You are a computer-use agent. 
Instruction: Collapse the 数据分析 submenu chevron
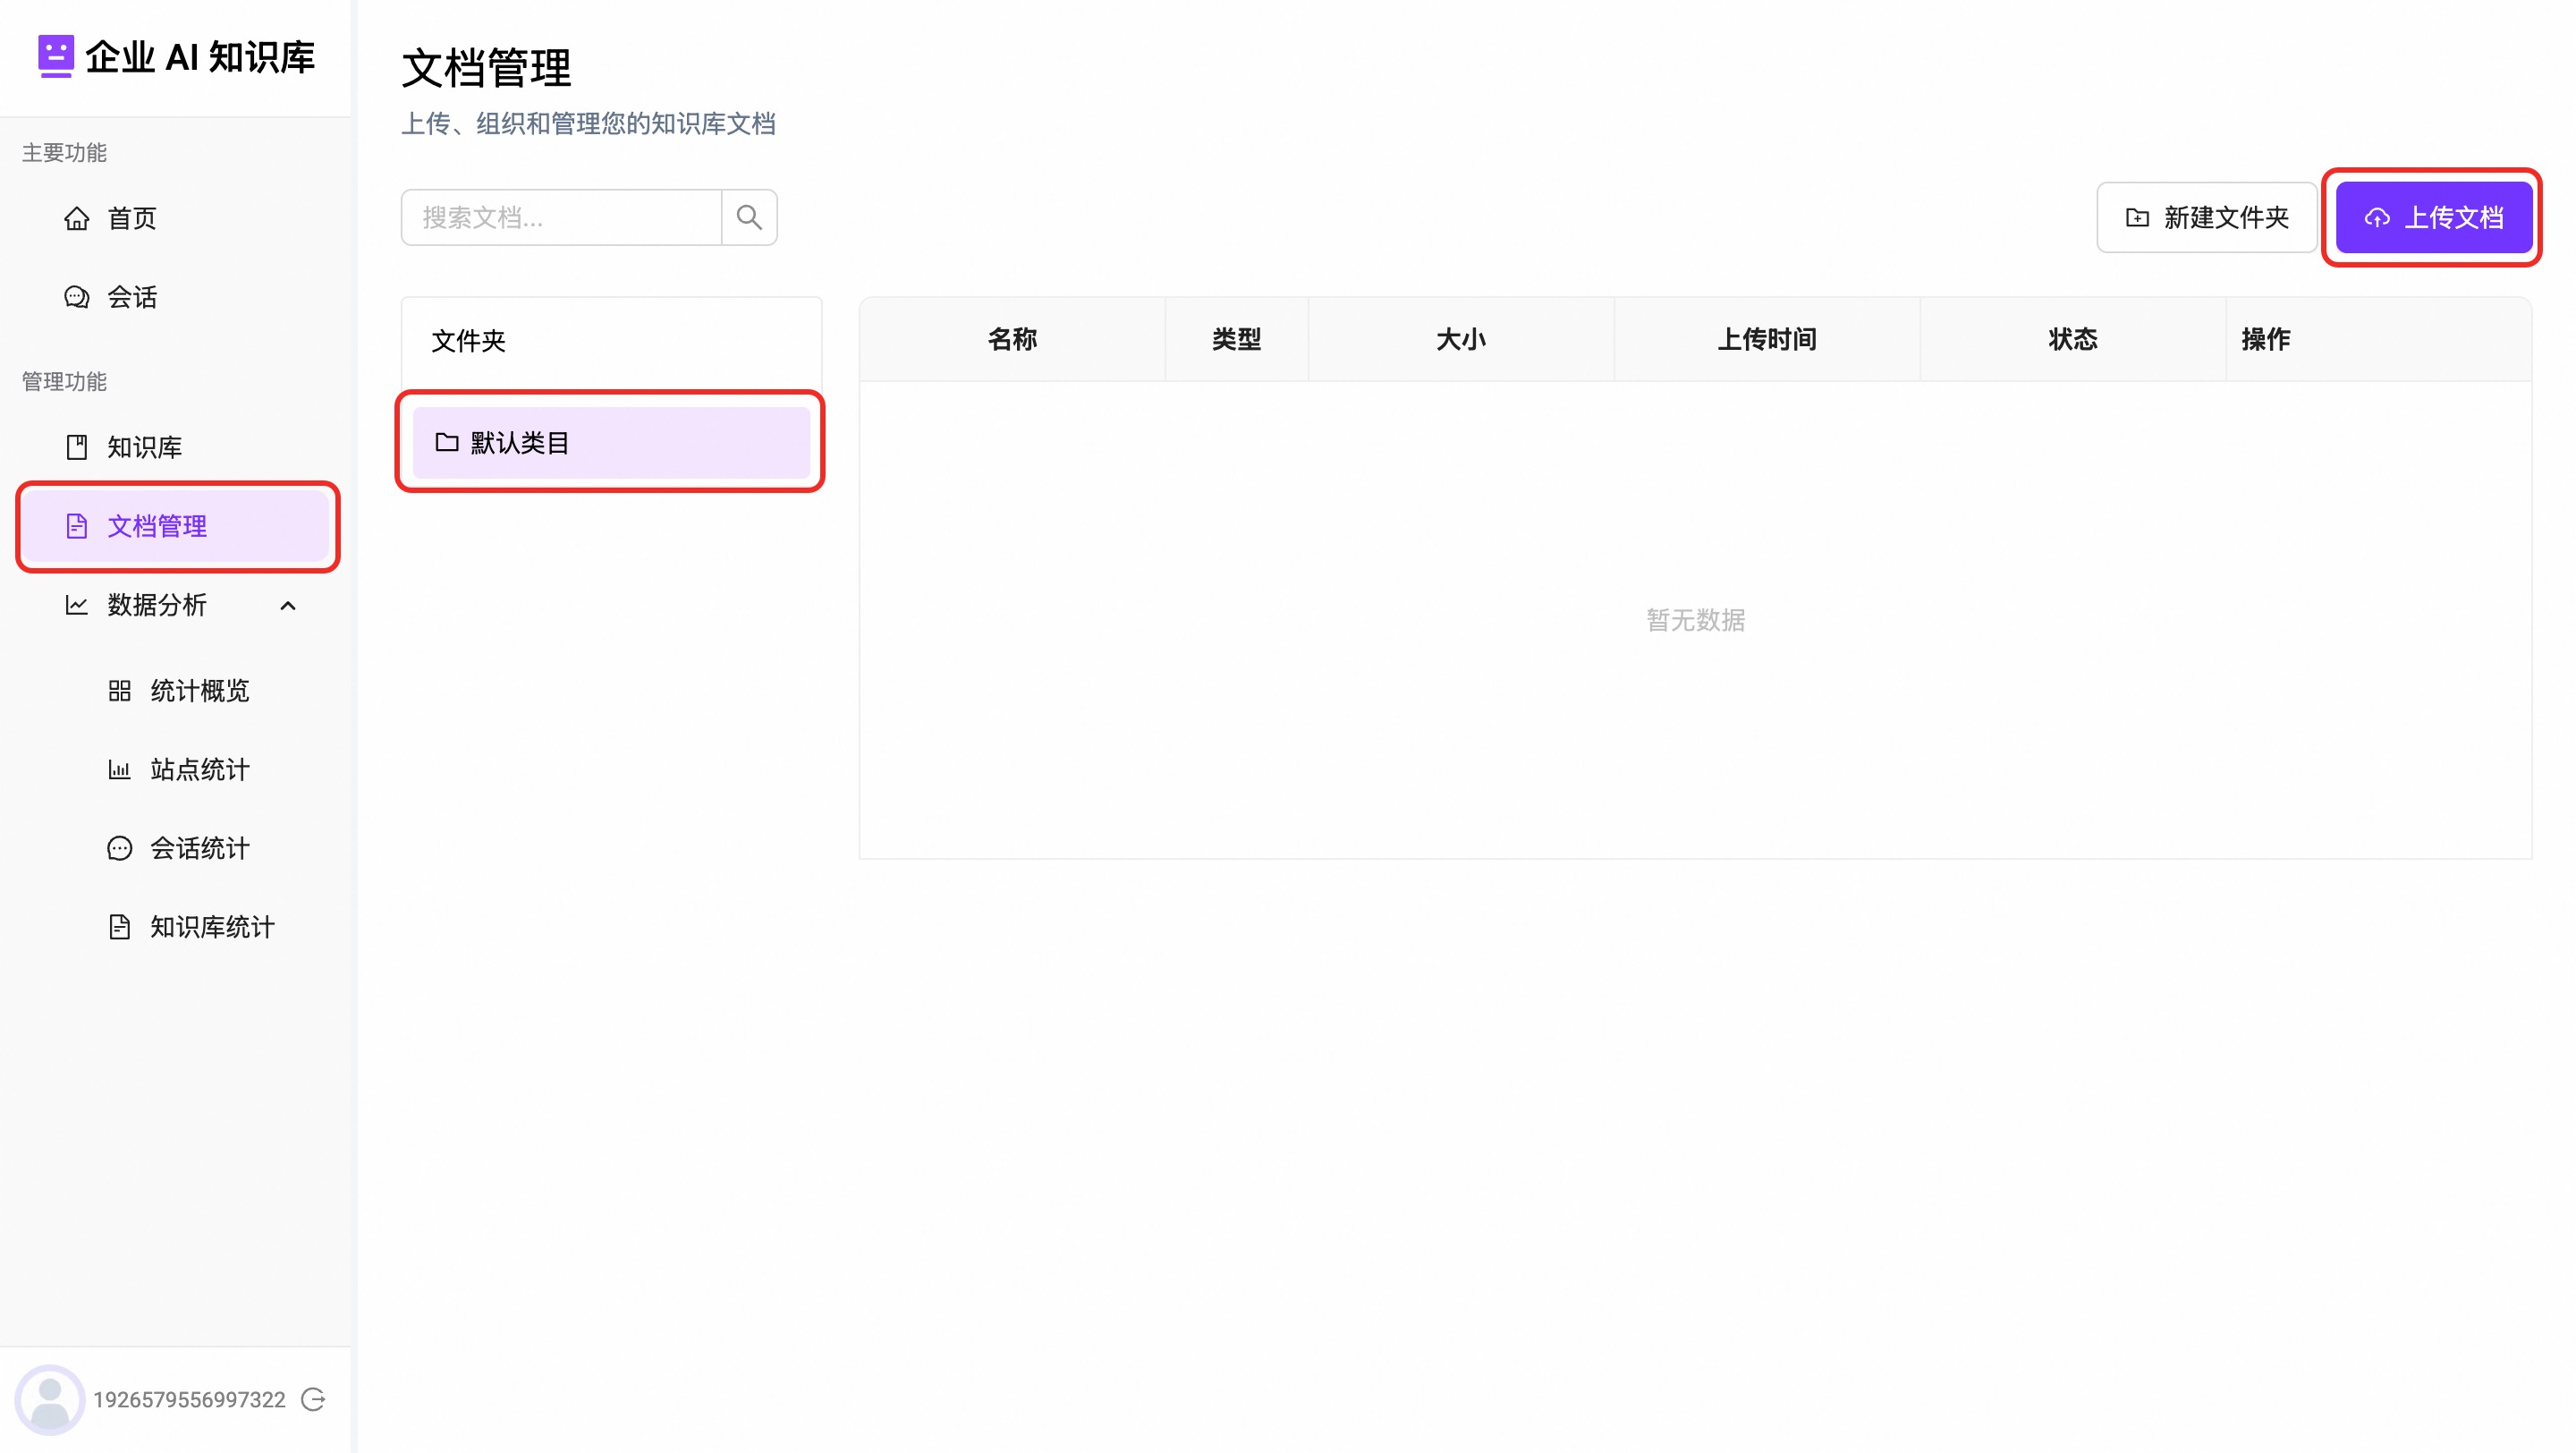288,606
